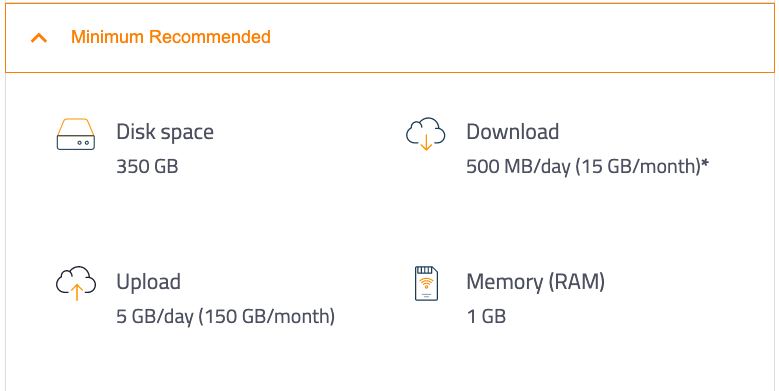This screenshot has height=391, width=779.
Task: Click the memory card RAM icon
Action: pyautogui.click(x=426, y=283)
